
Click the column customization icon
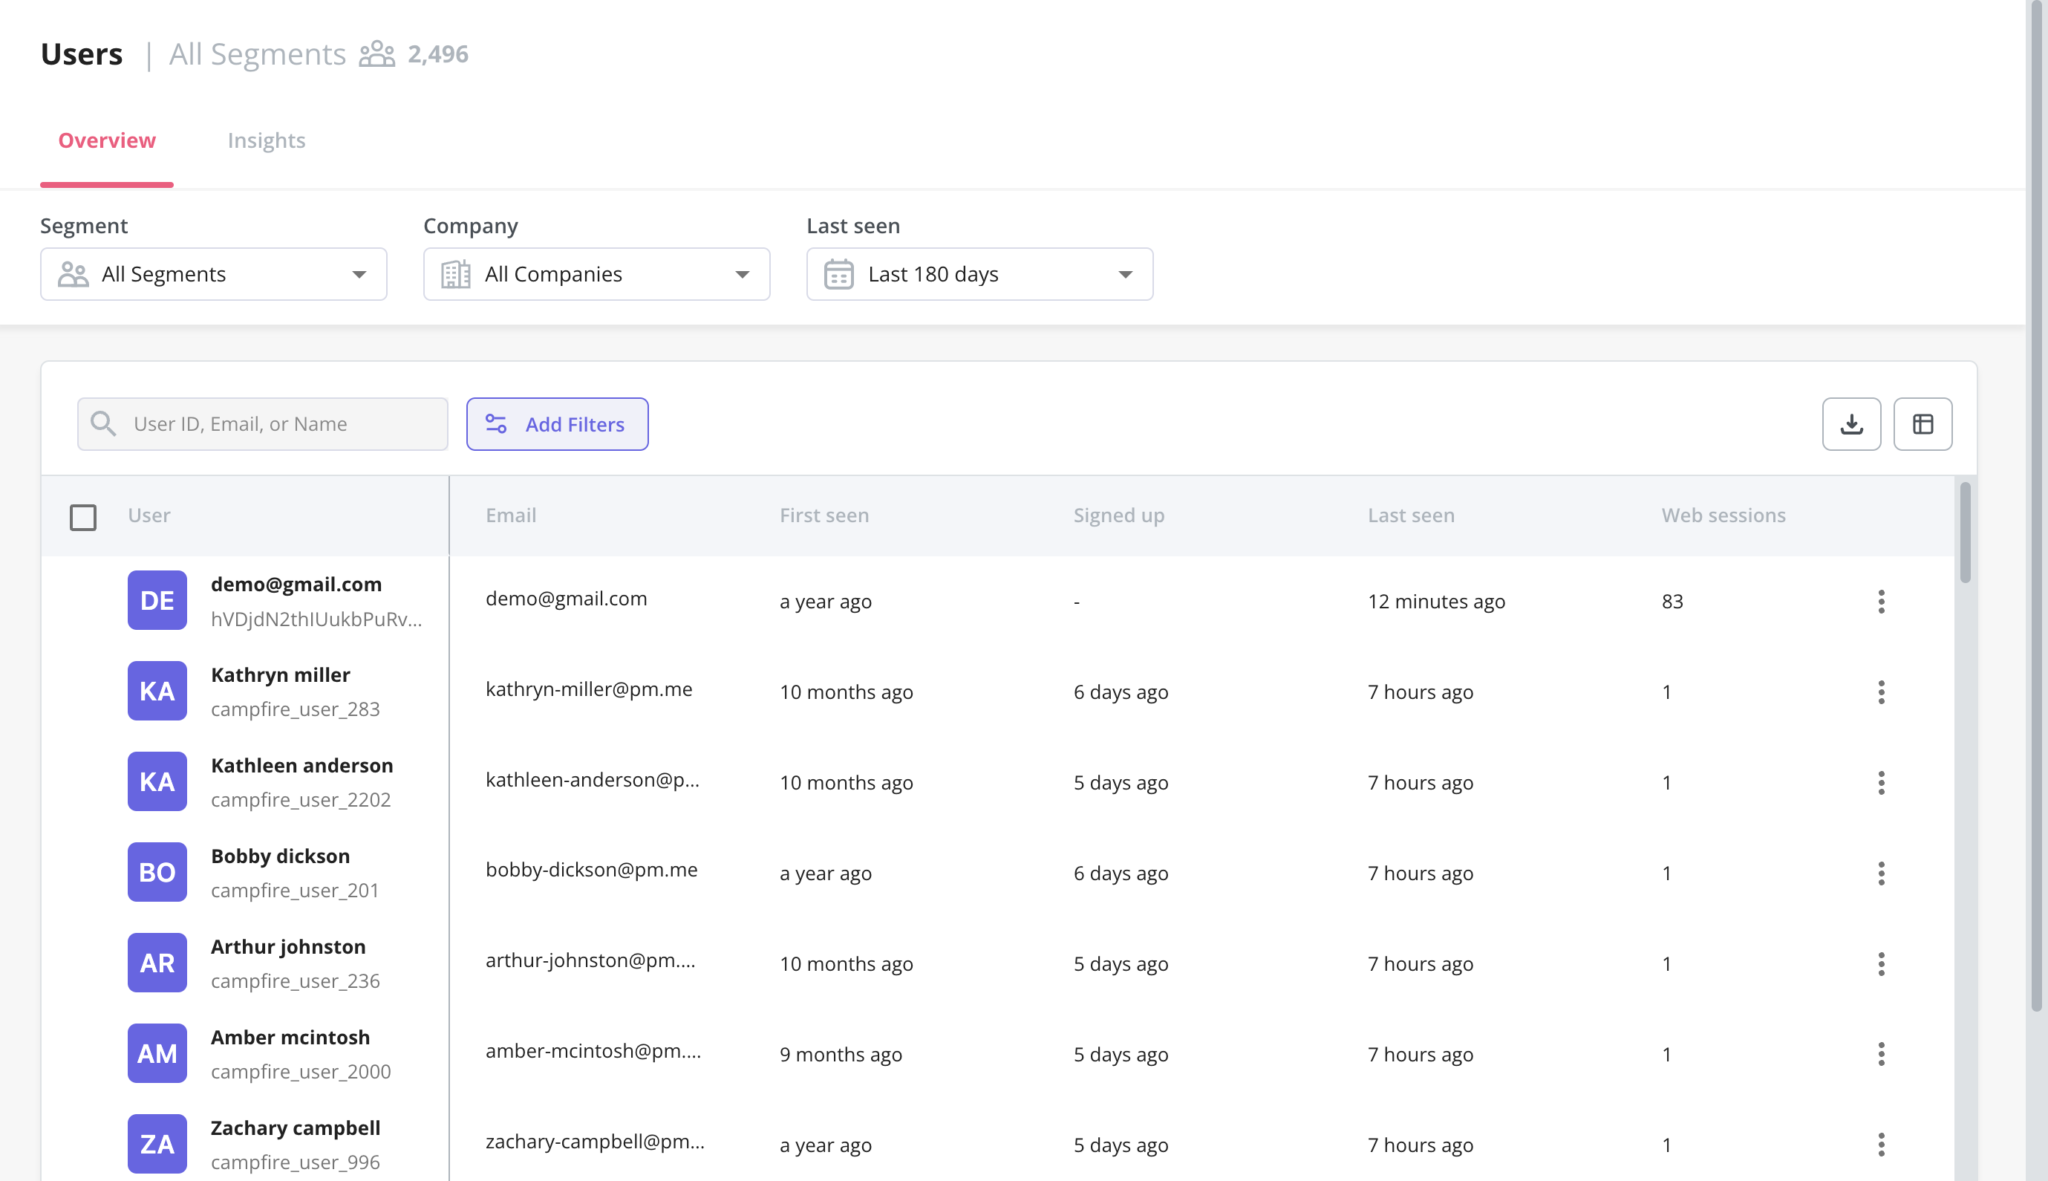[x=1922, y=423]
